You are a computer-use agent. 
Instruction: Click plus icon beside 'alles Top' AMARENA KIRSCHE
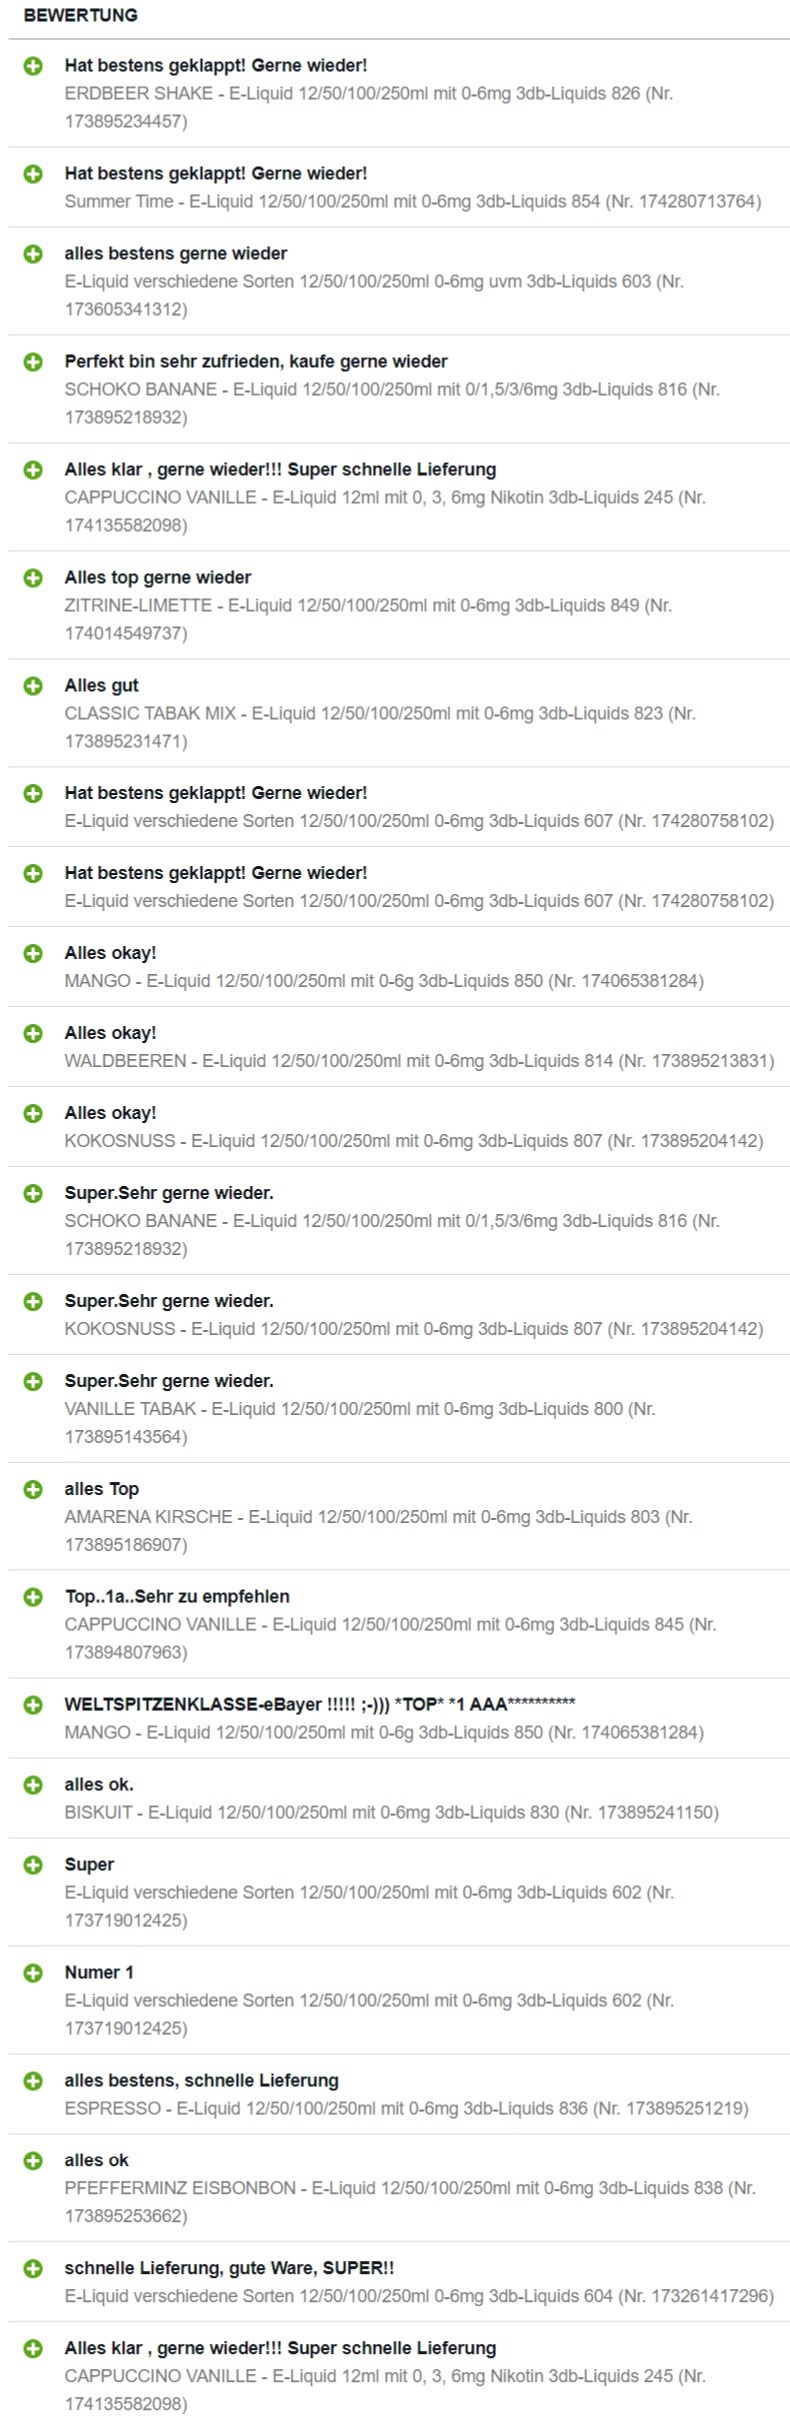[x=33, y=1489]
